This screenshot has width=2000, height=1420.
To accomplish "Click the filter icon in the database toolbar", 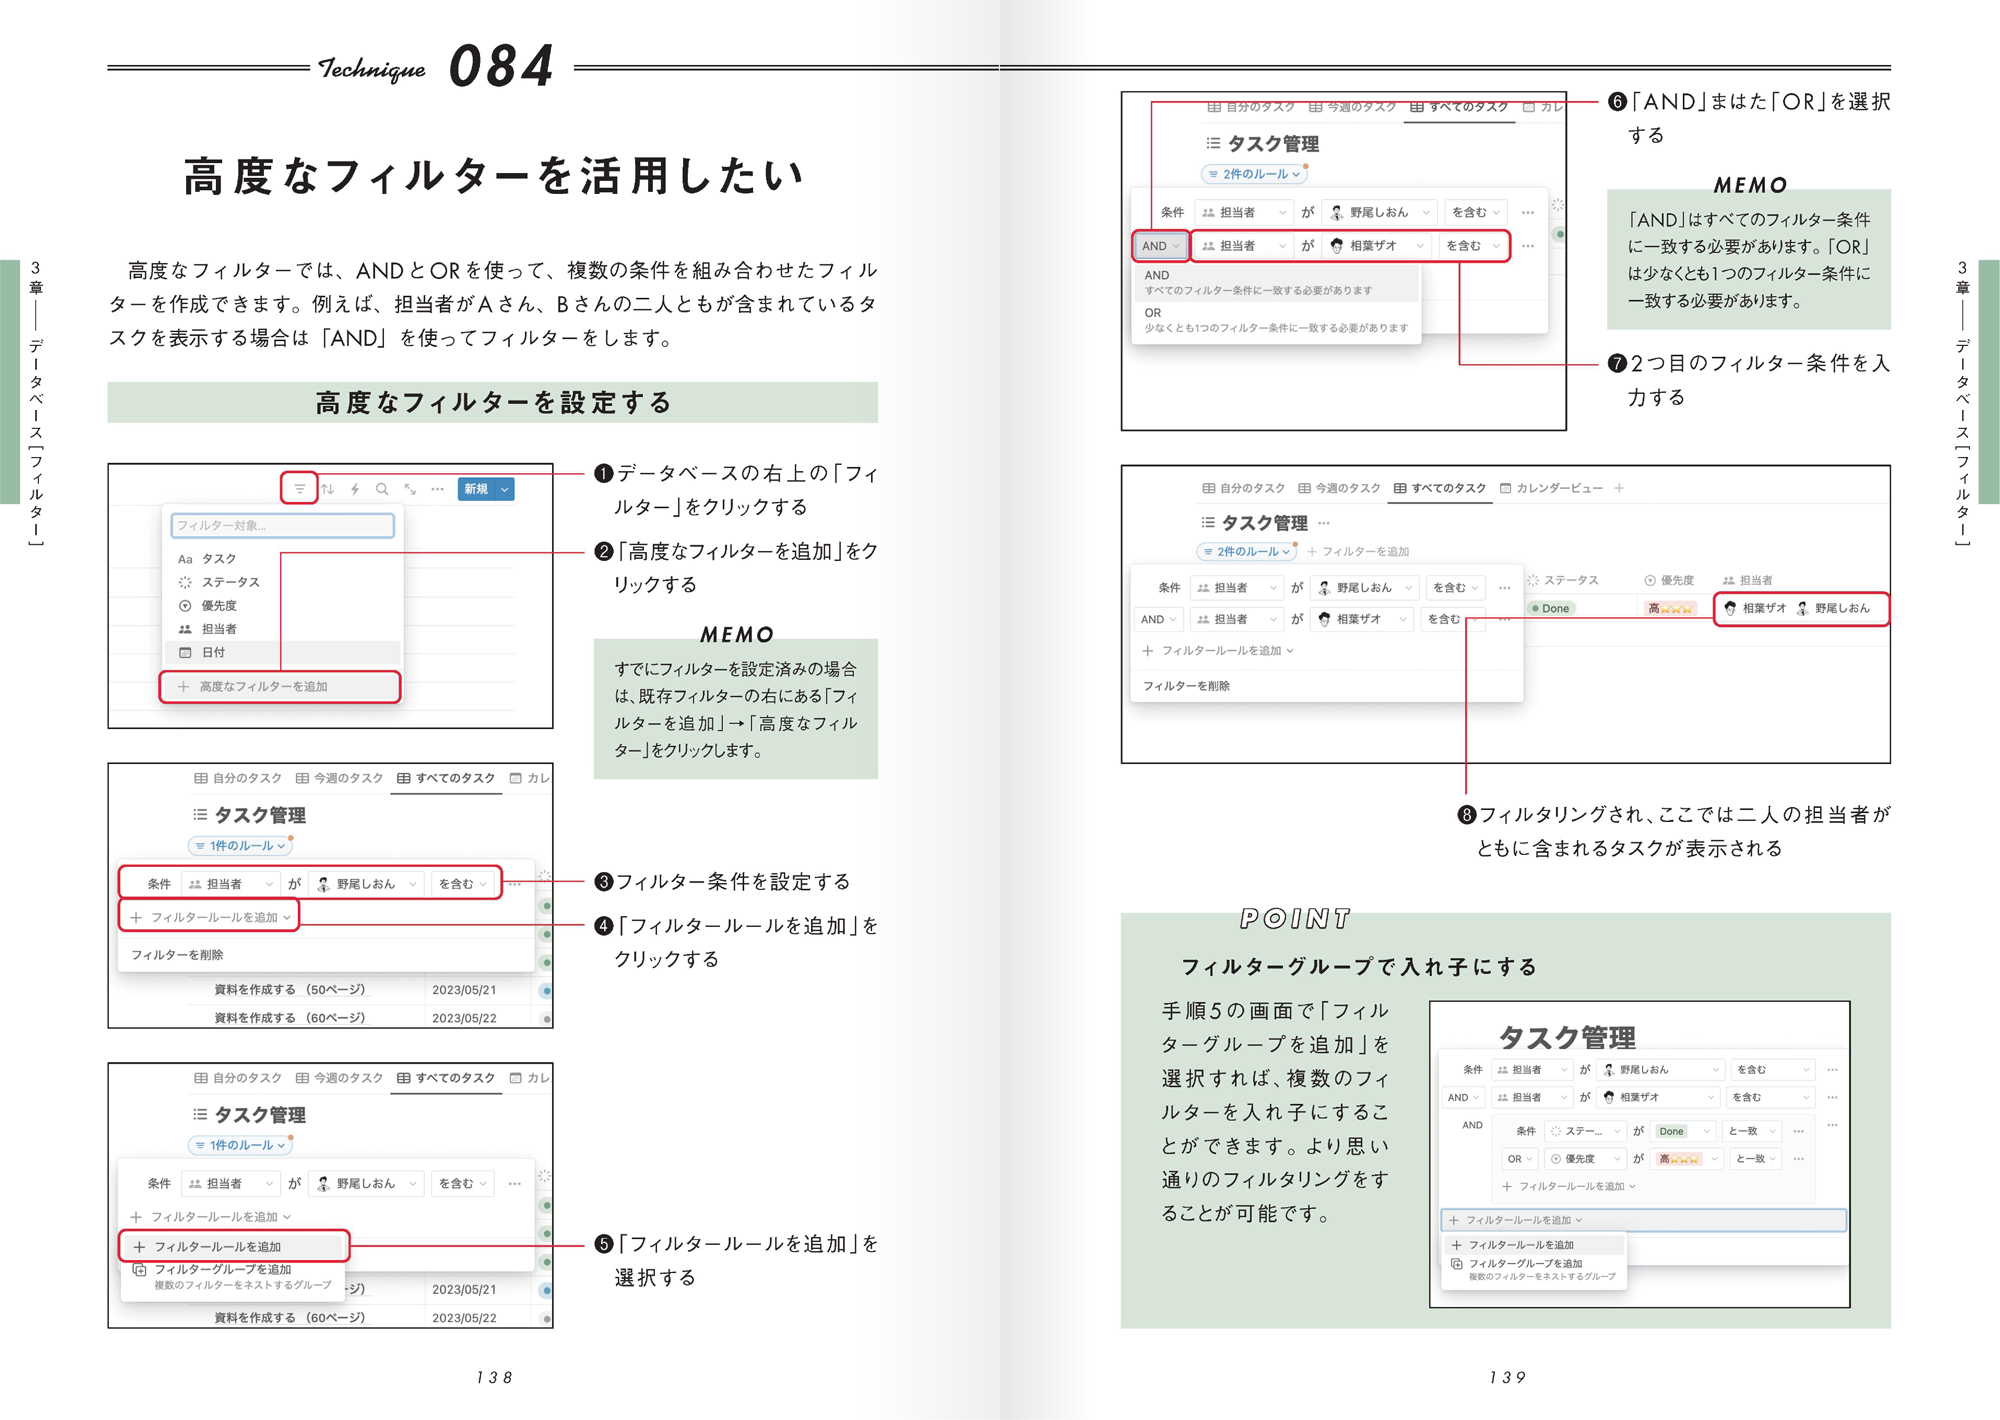I will click(x=299, y=489).
